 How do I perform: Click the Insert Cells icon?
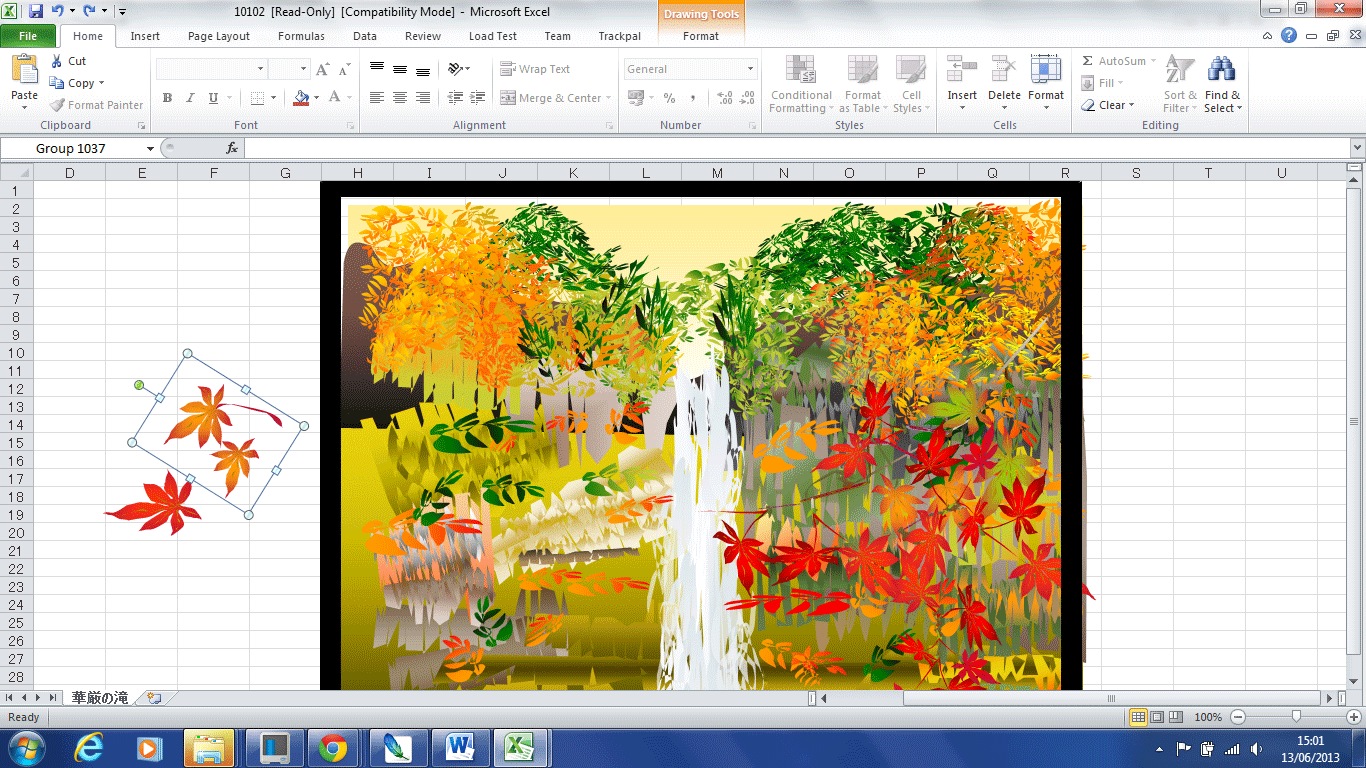962,70
